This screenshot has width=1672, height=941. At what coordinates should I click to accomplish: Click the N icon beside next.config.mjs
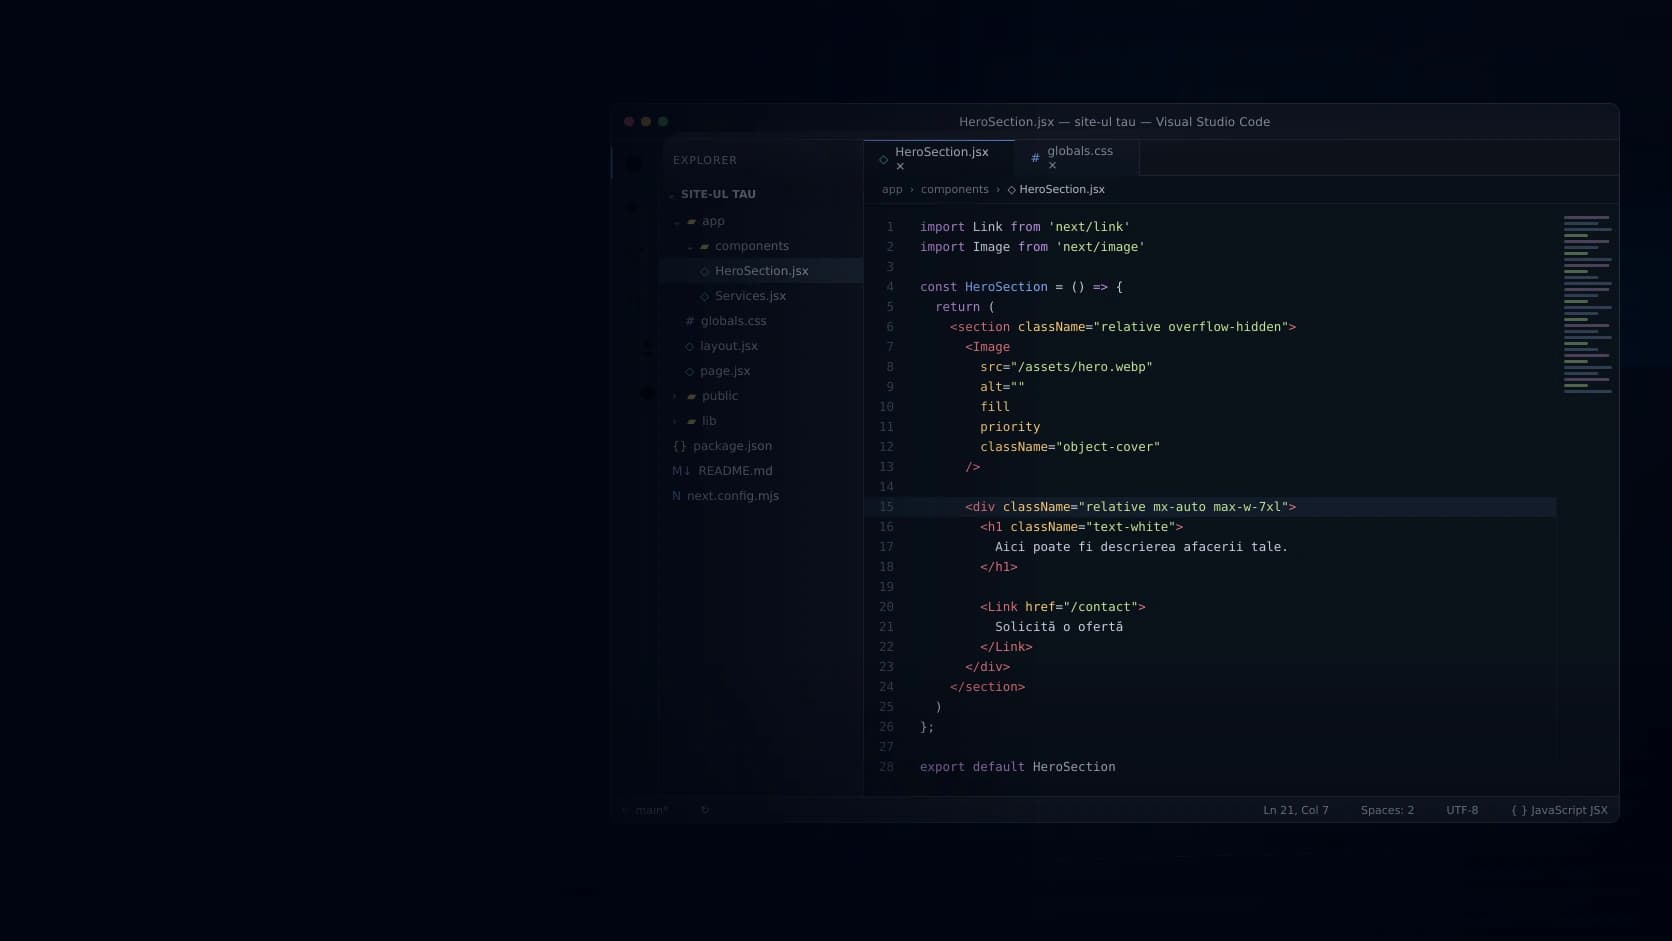(676, 496)
